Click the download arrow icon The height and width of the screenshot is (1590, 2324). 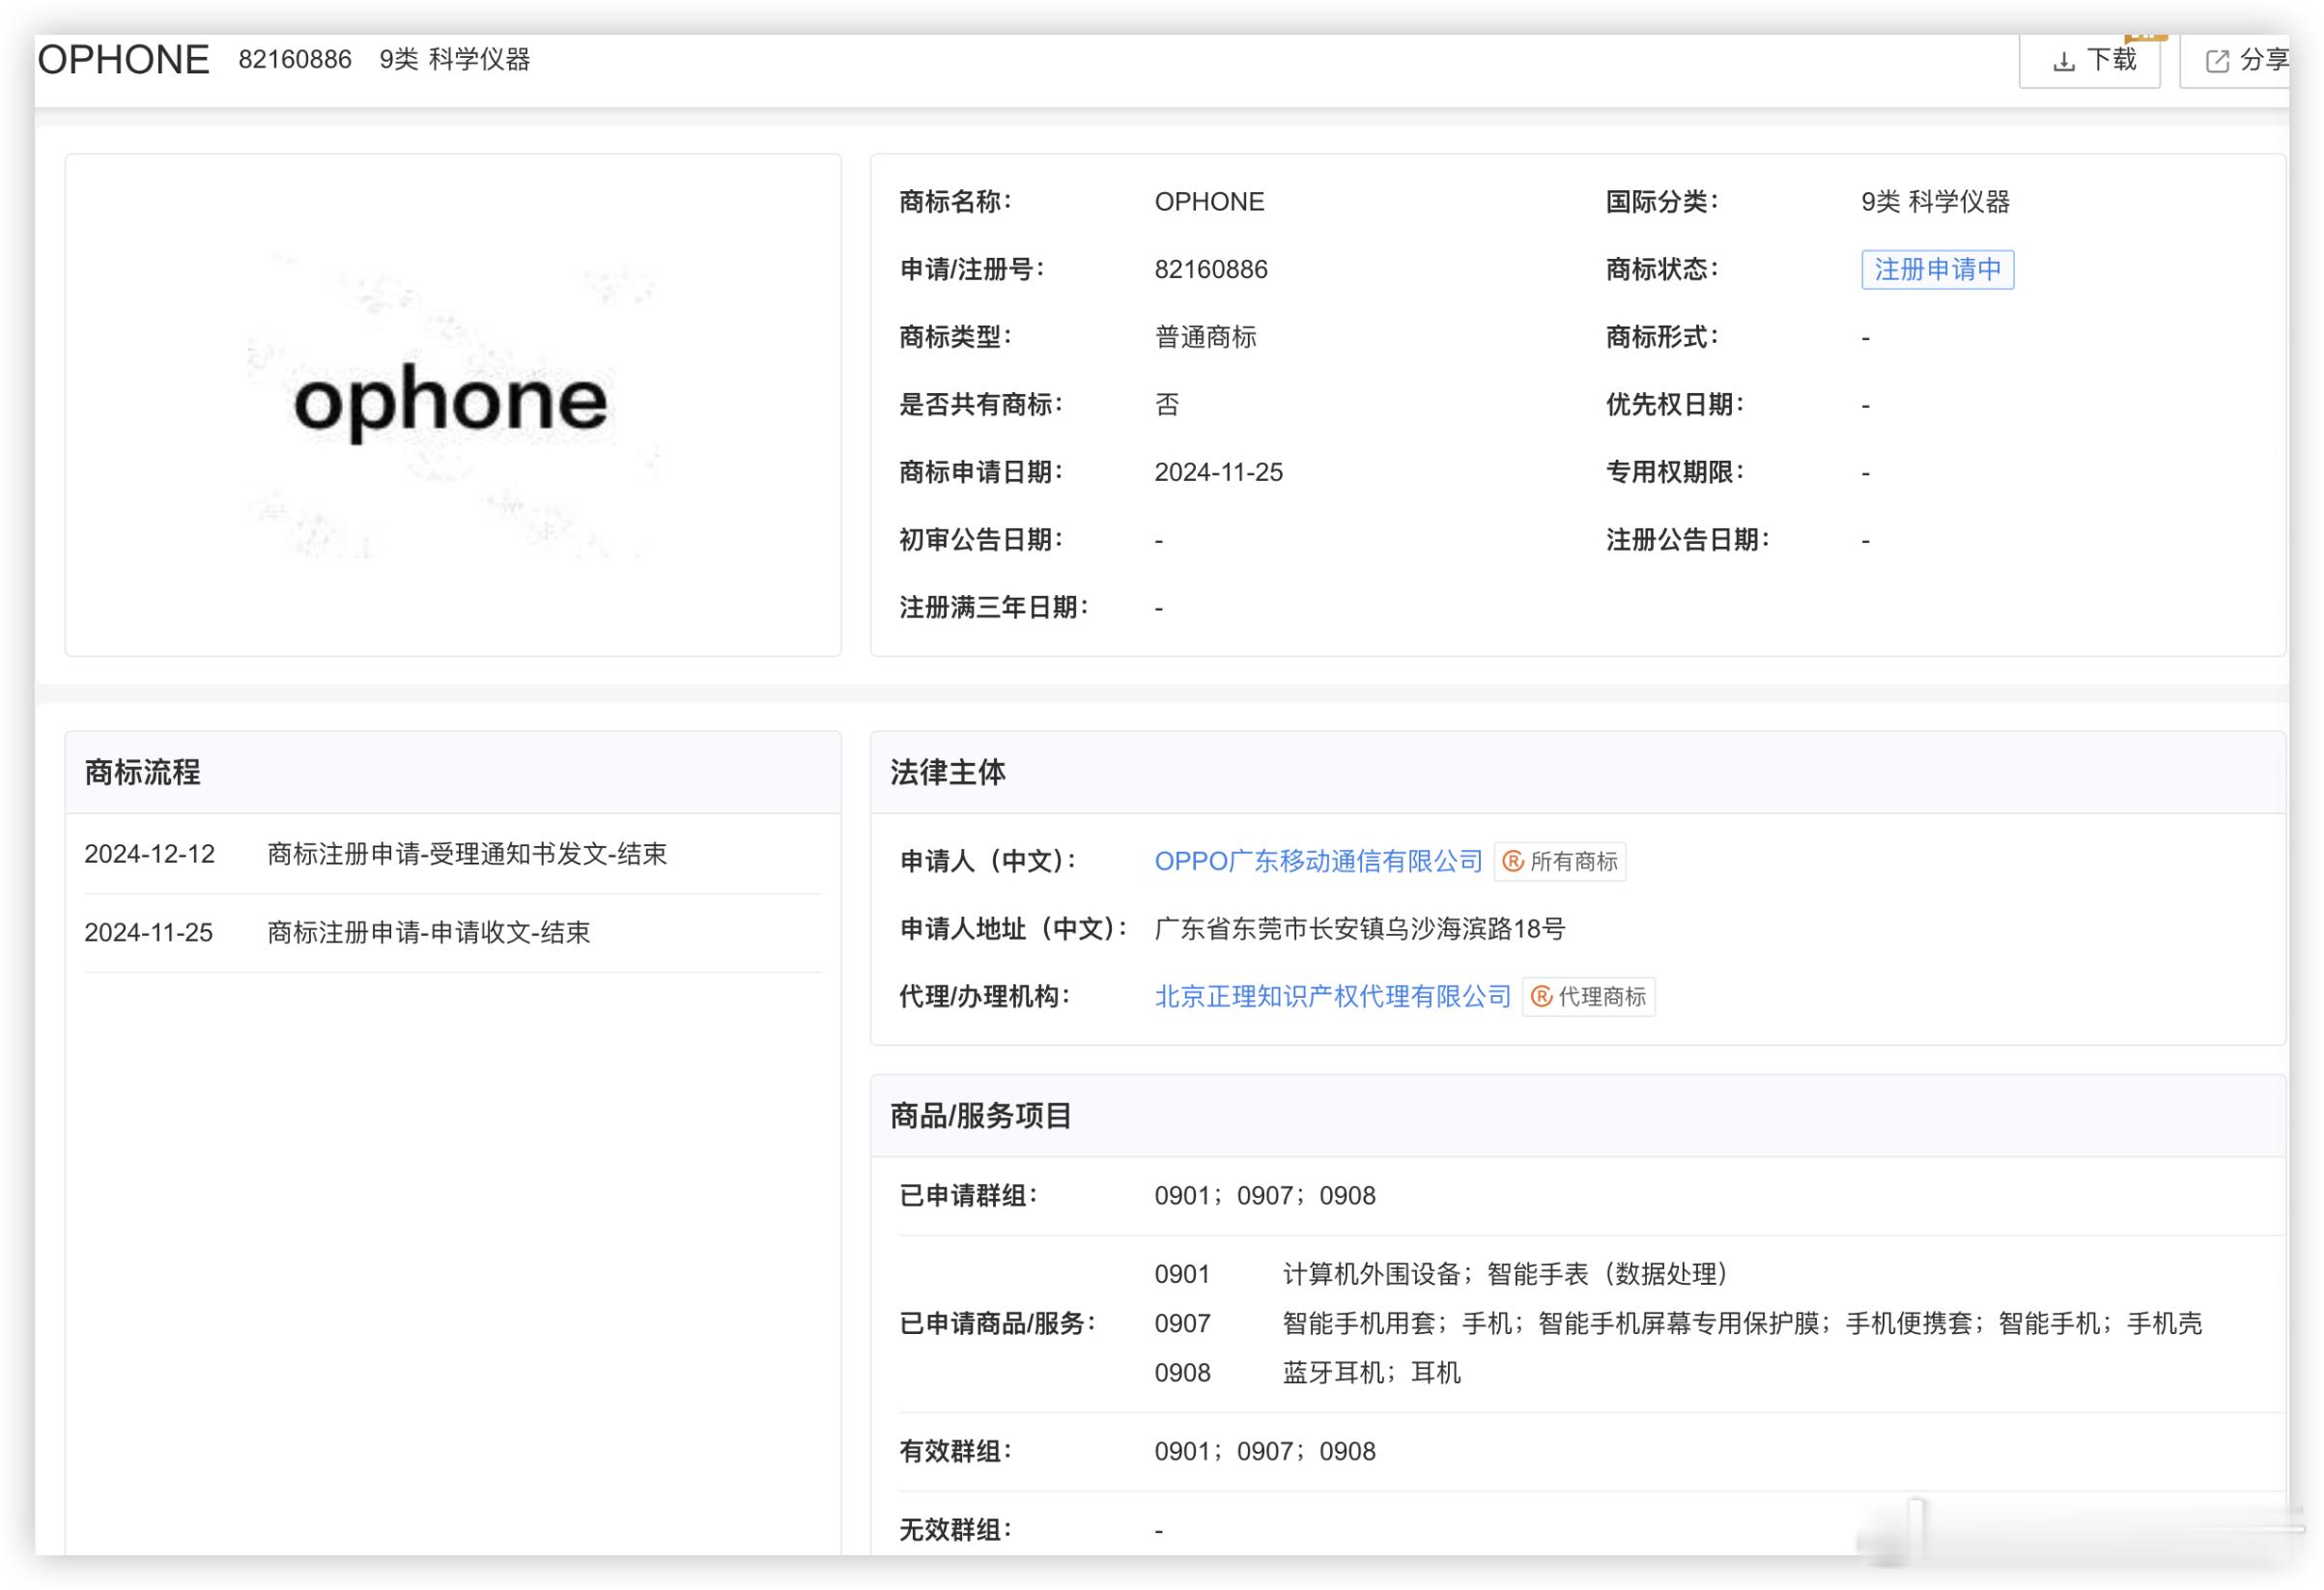[x=2063, y=62]
